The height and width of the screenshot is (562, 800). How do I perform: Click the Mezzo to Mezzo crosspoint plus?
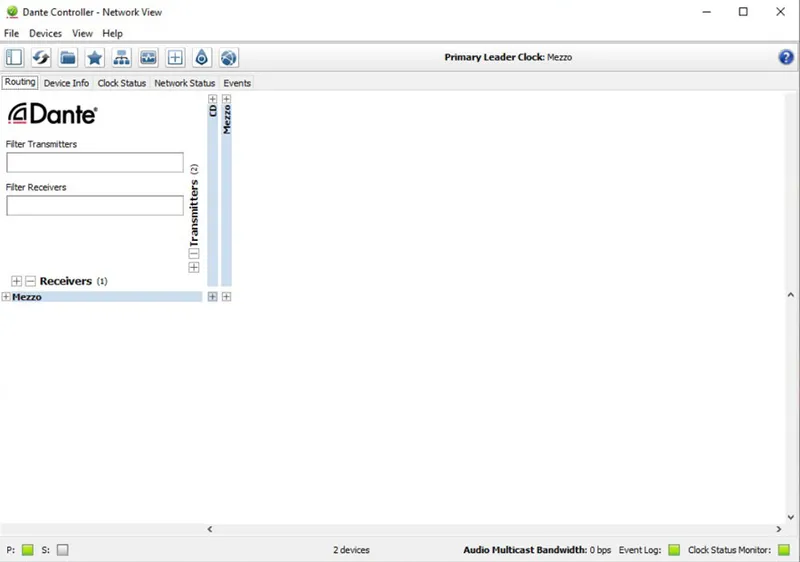click(x=227, y=297)
